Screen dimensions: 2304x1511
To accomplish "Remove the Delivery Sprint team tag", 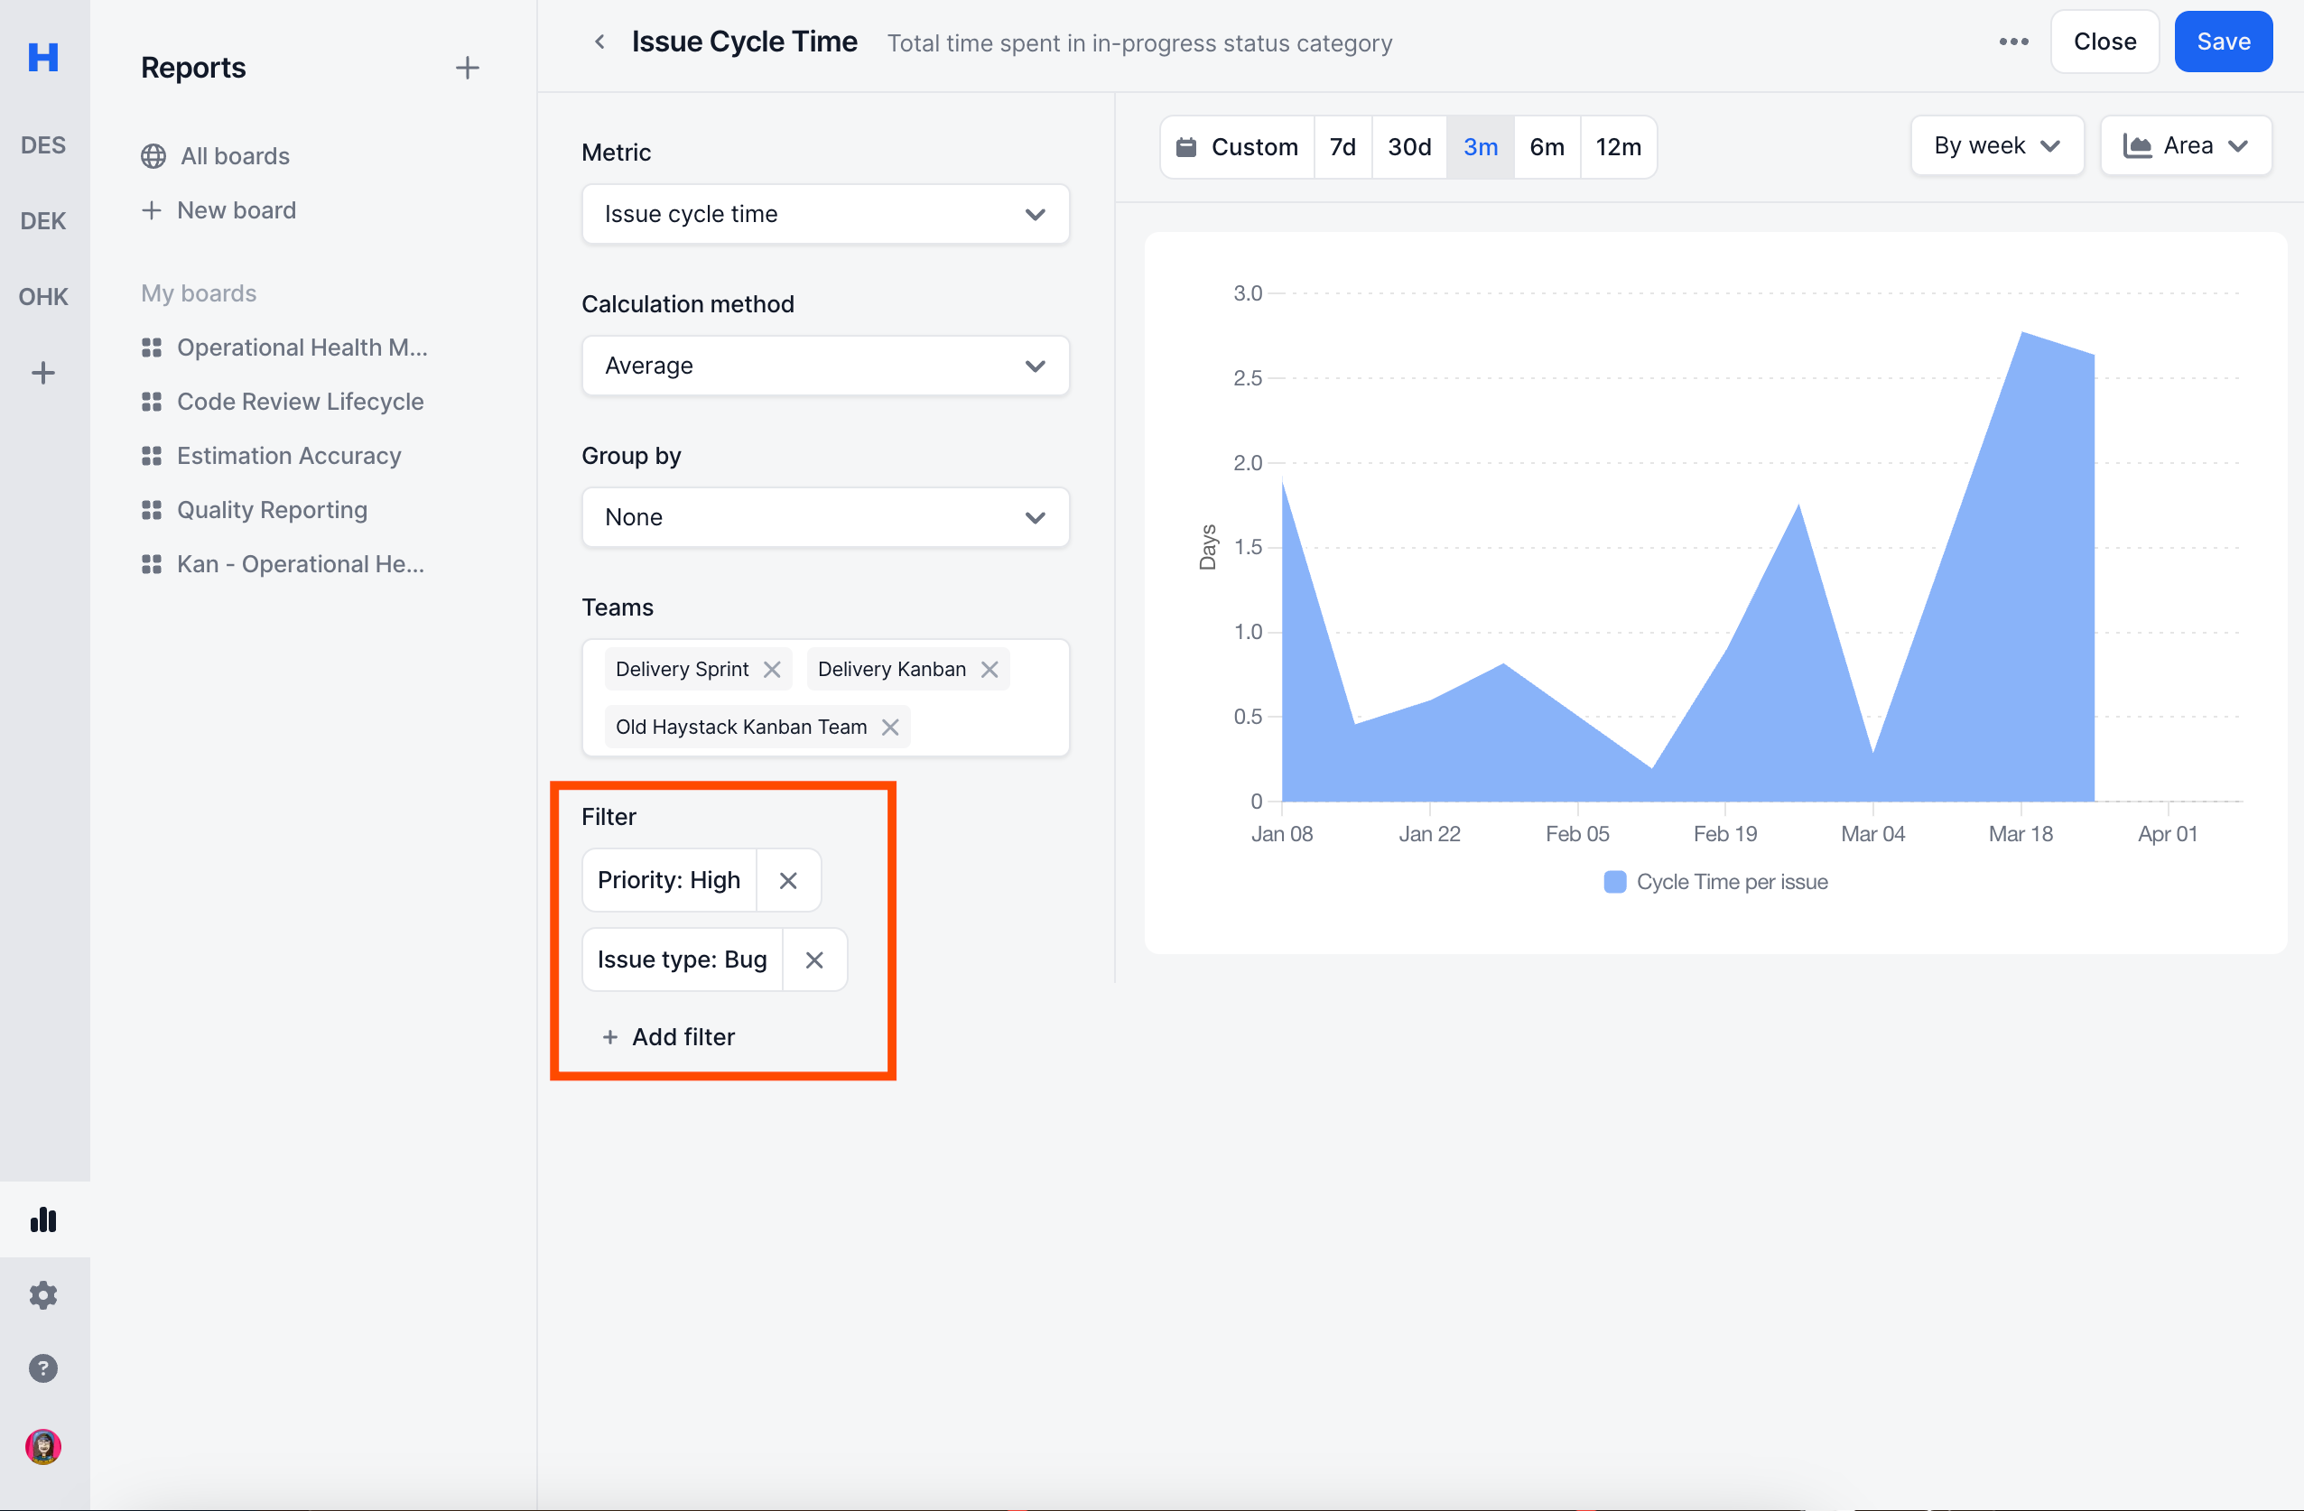I will 772,669.
